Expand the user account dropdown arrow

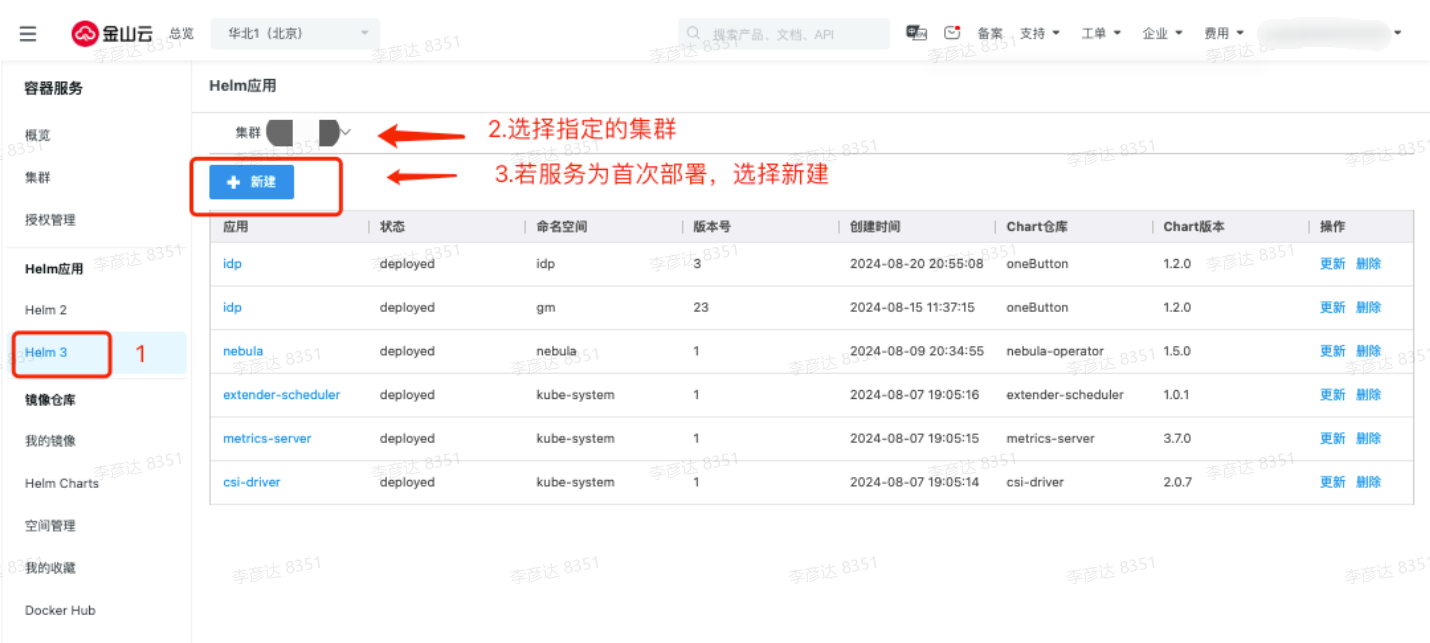pyautogui.click(x=1397, y=33)
